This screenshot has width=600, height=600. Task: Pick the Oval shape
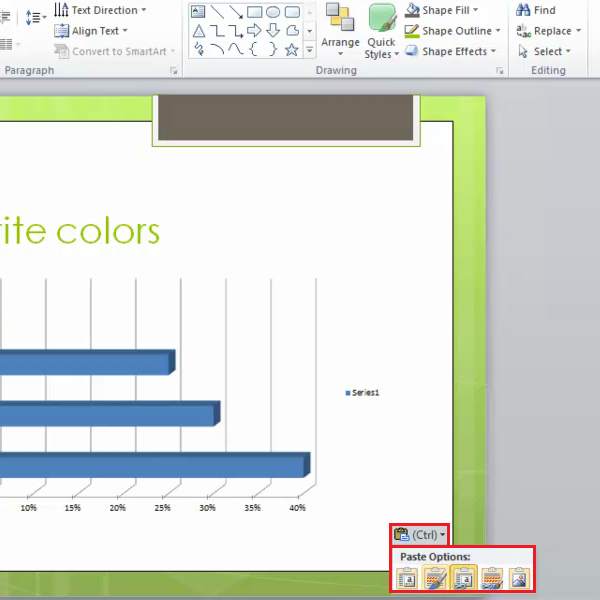[273, 12]
